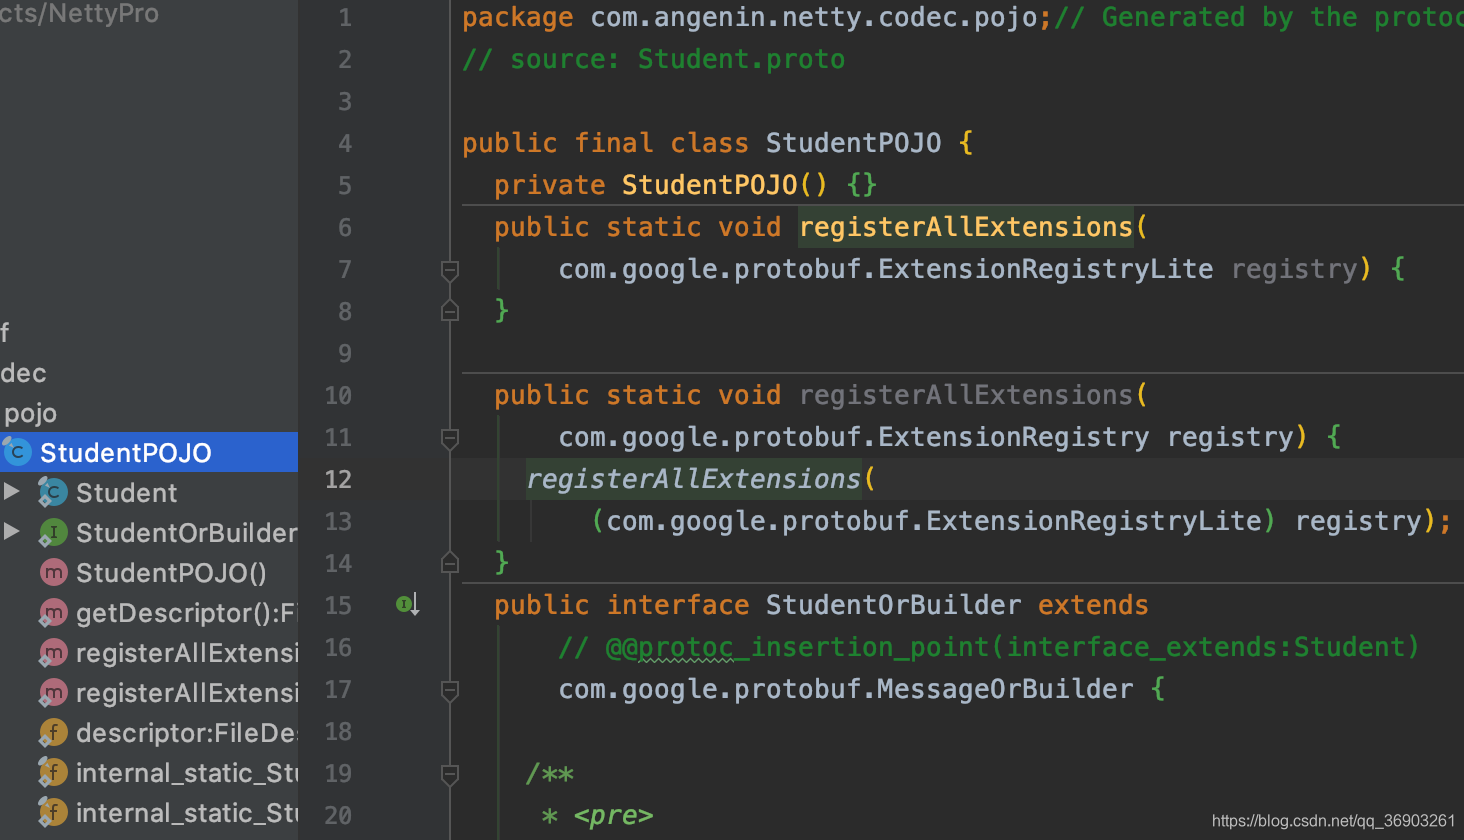
Task: Click highlighted registerAllExtensions on line 6
Action: tap(966, 227)
